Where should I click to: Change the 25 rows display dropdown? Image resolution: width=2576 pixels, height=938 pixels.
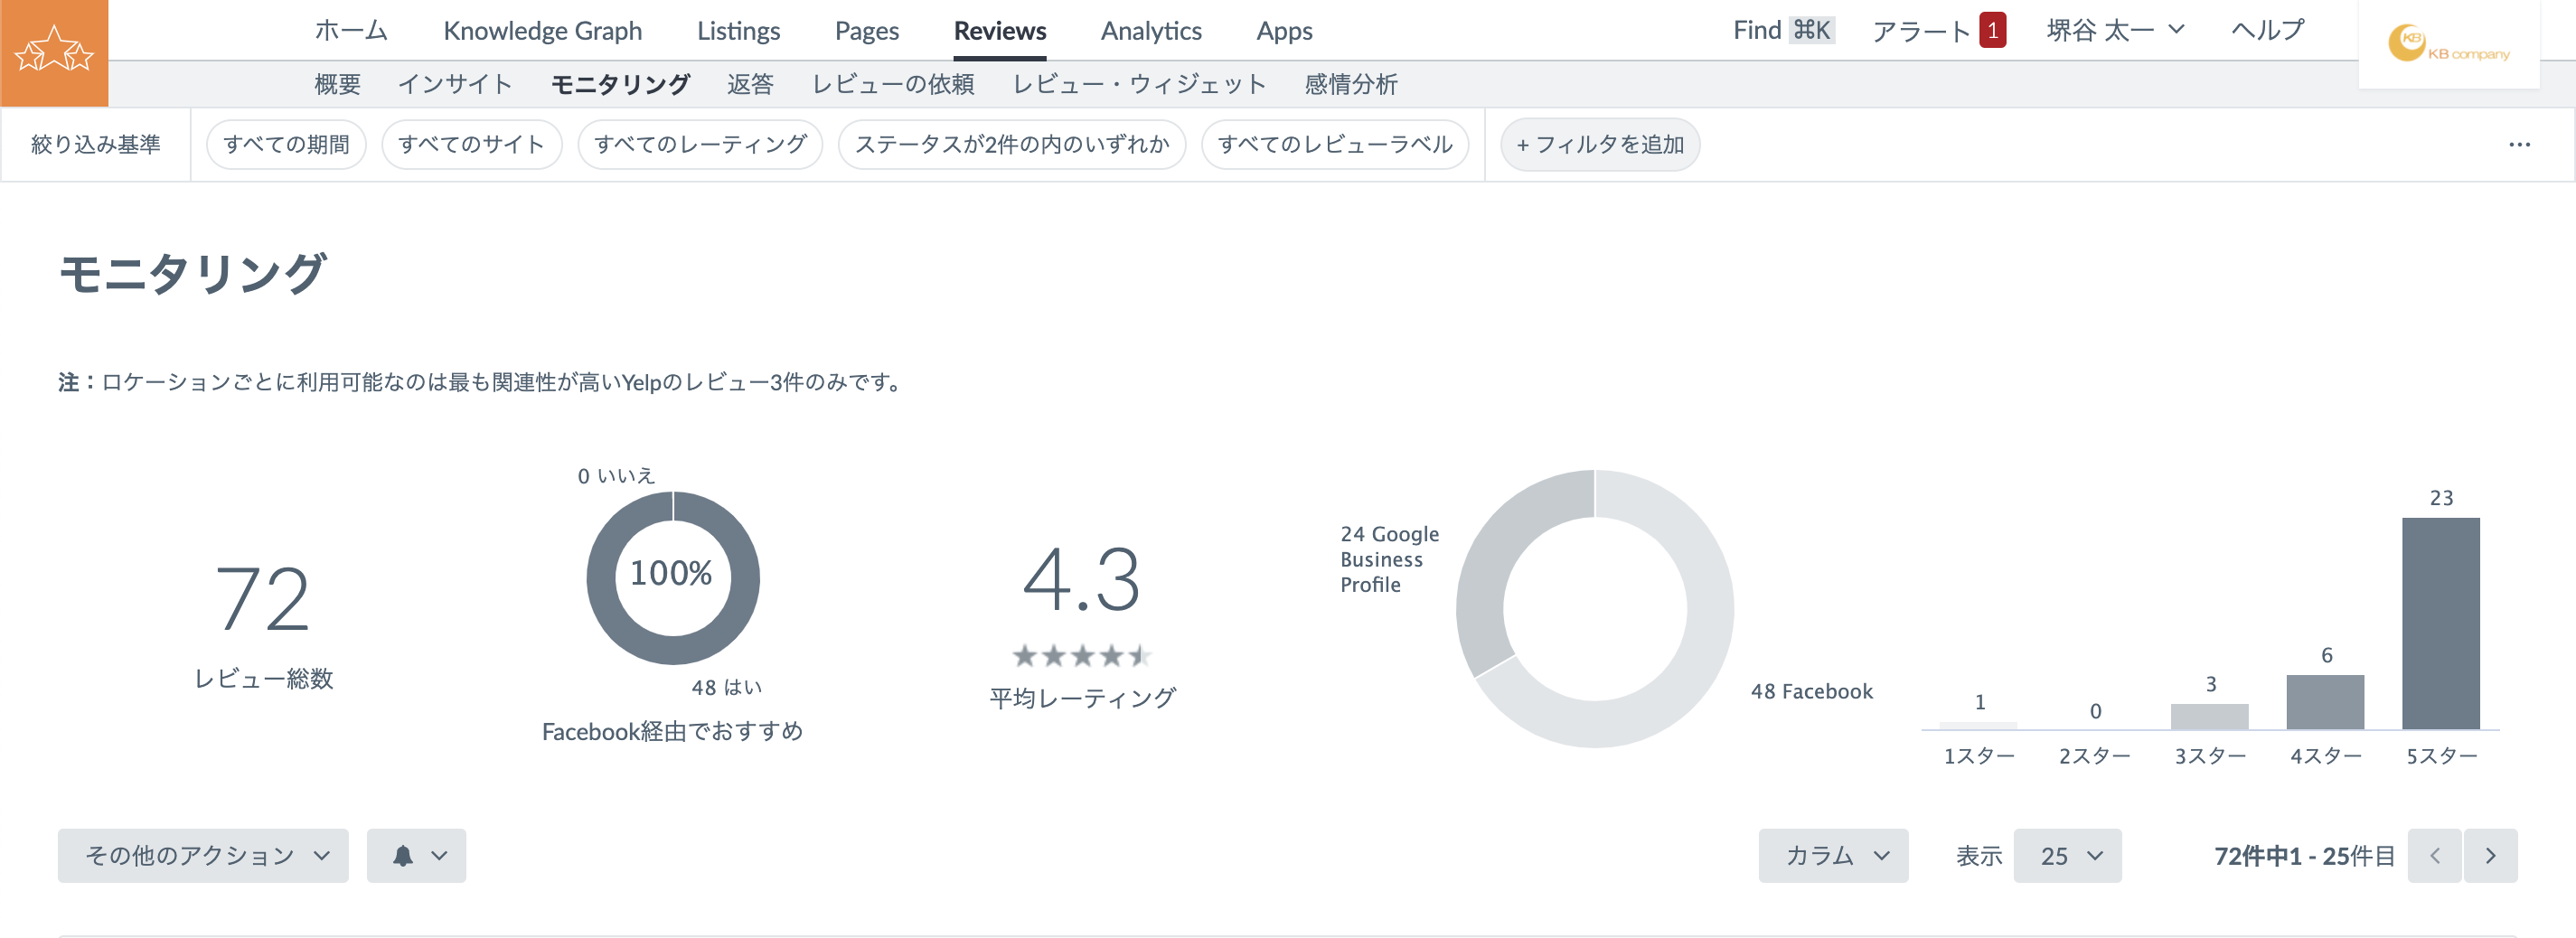2067,856
